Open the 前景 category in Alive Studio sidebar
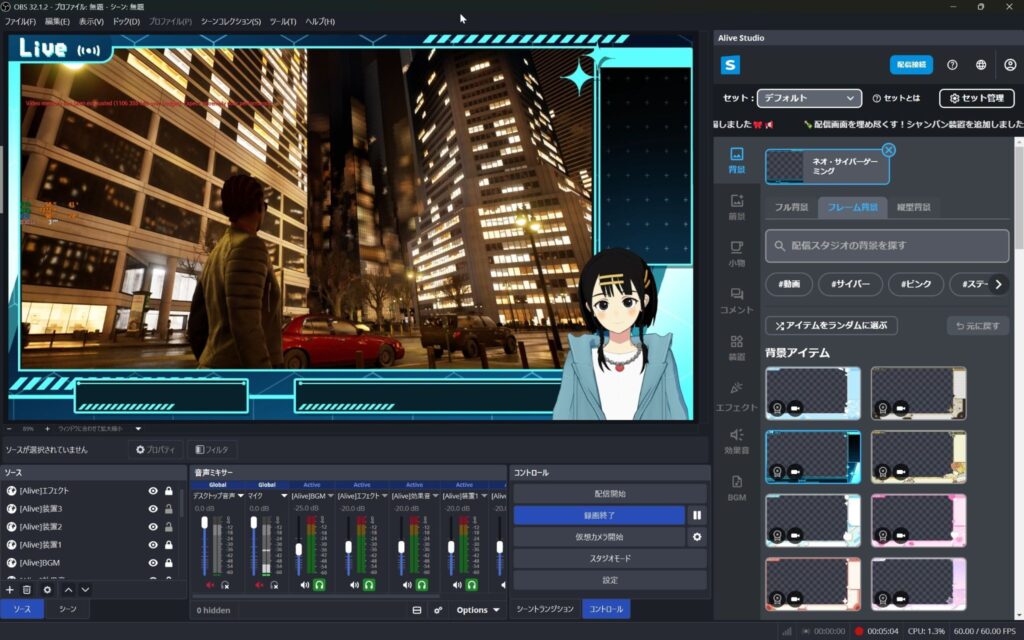 736,207
